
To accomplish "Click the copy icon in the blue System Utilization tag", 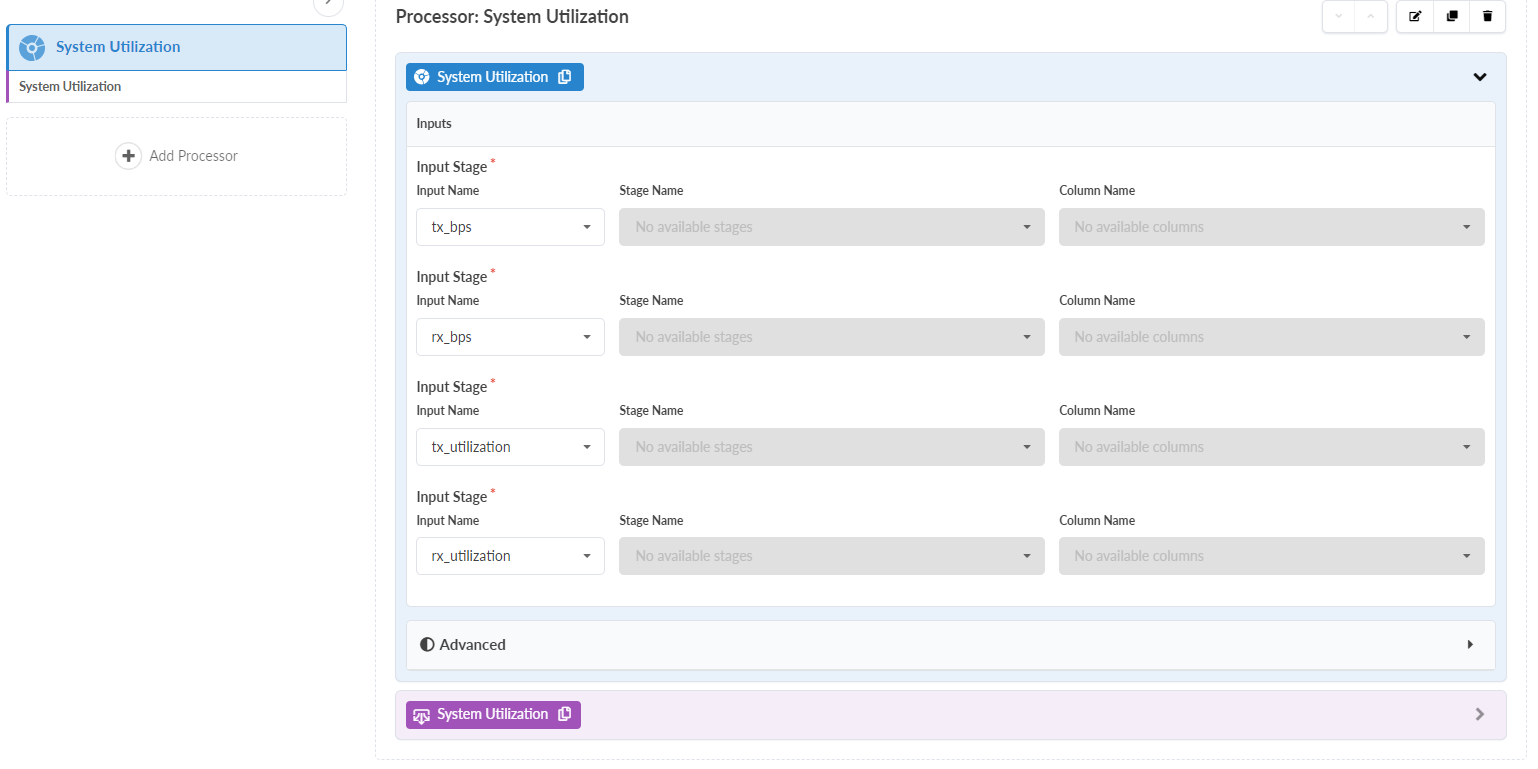I will (565, 77).
